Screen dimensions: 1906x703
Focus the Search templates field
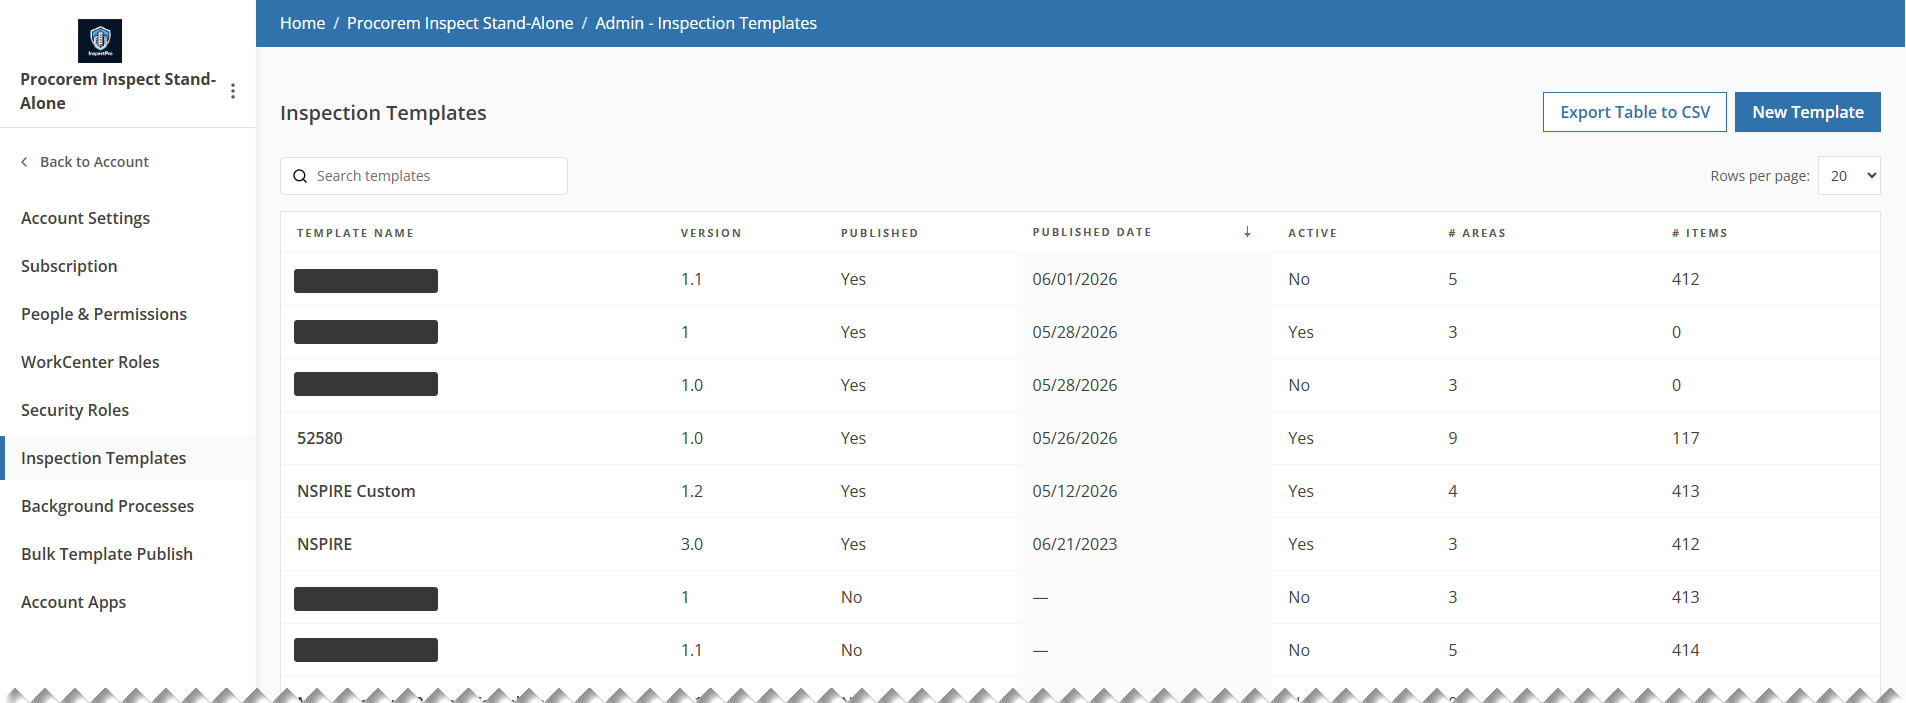424,176
